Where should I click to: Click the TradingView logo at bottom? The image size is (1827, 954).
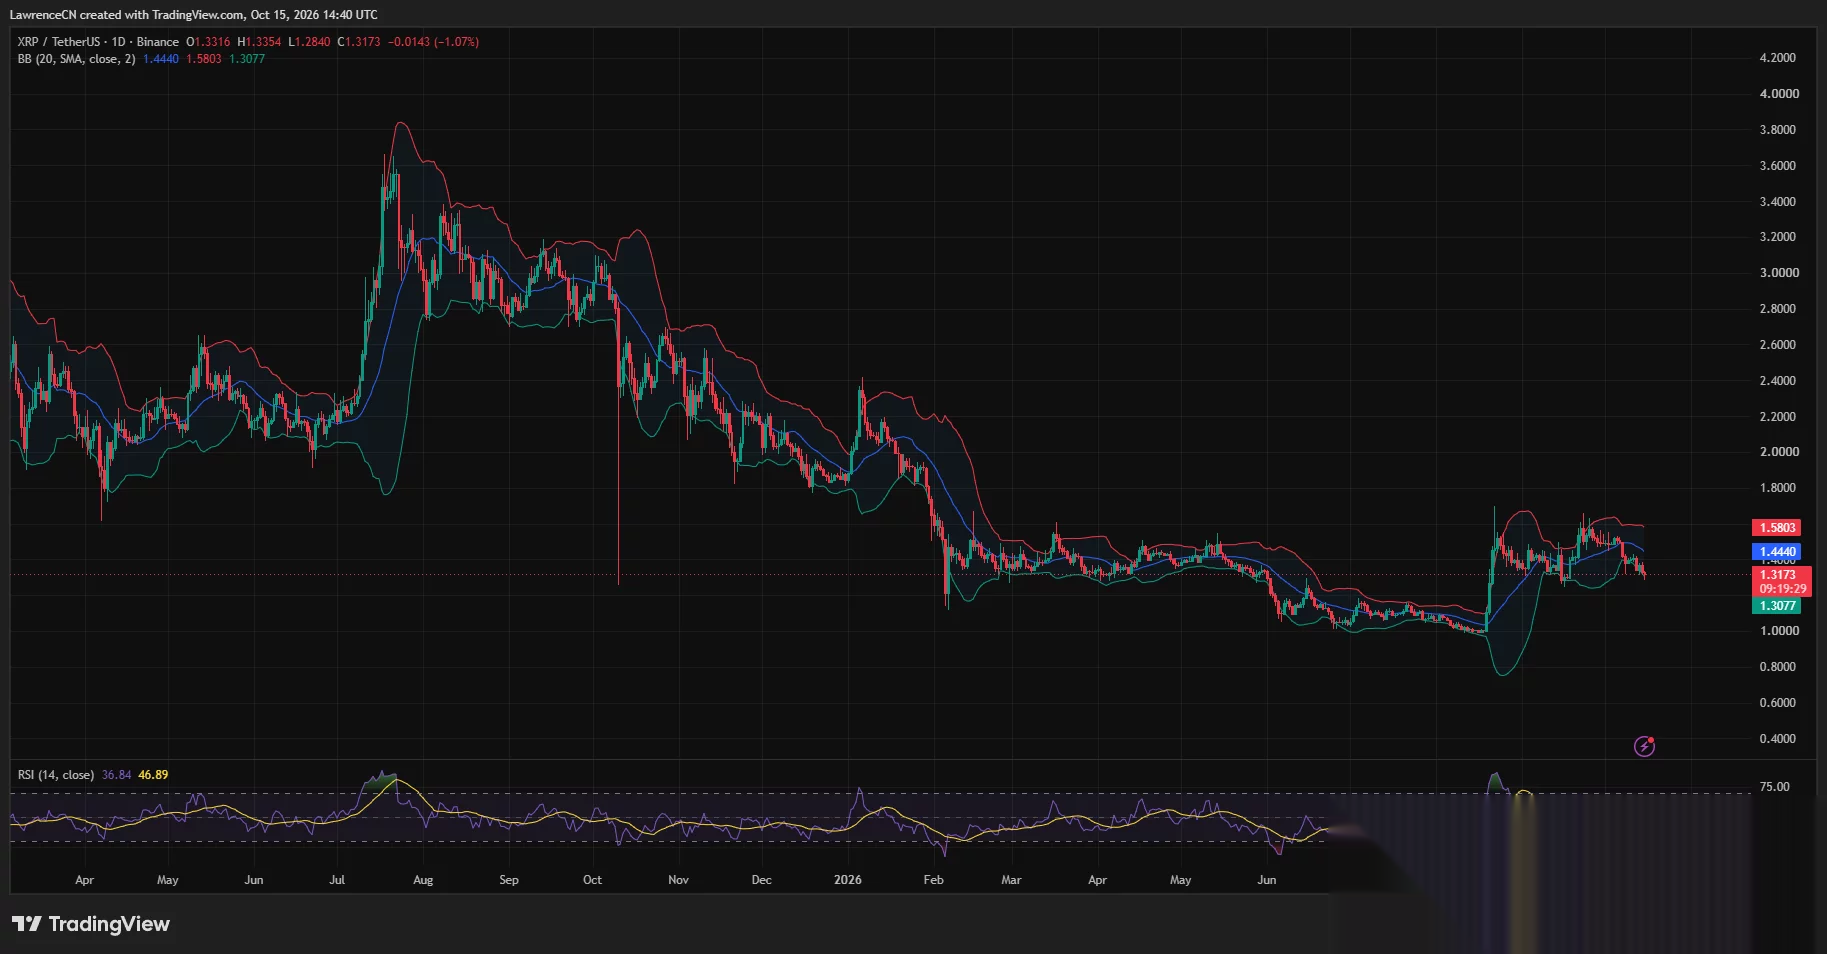pos(91,924)
